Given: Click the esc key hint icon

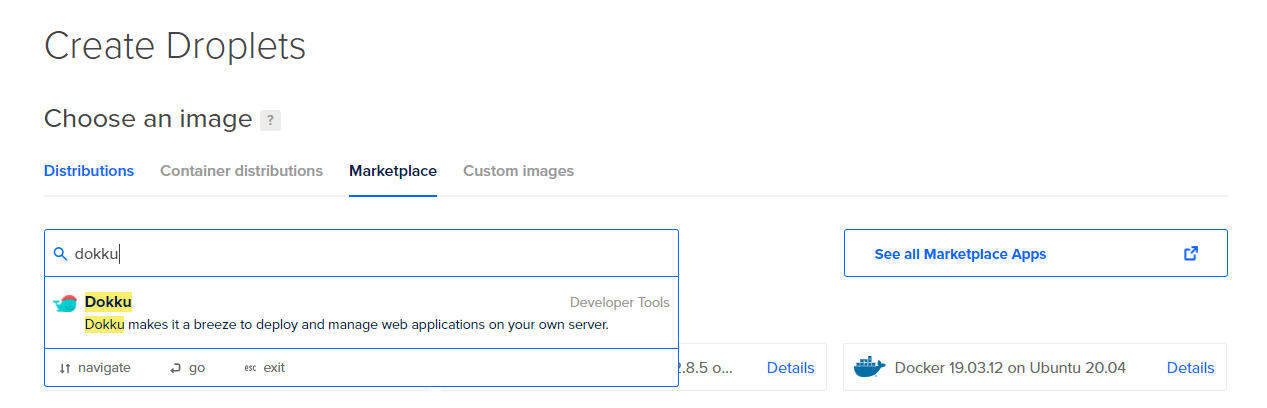Looking at the screenshot, I should coord(250,368).
